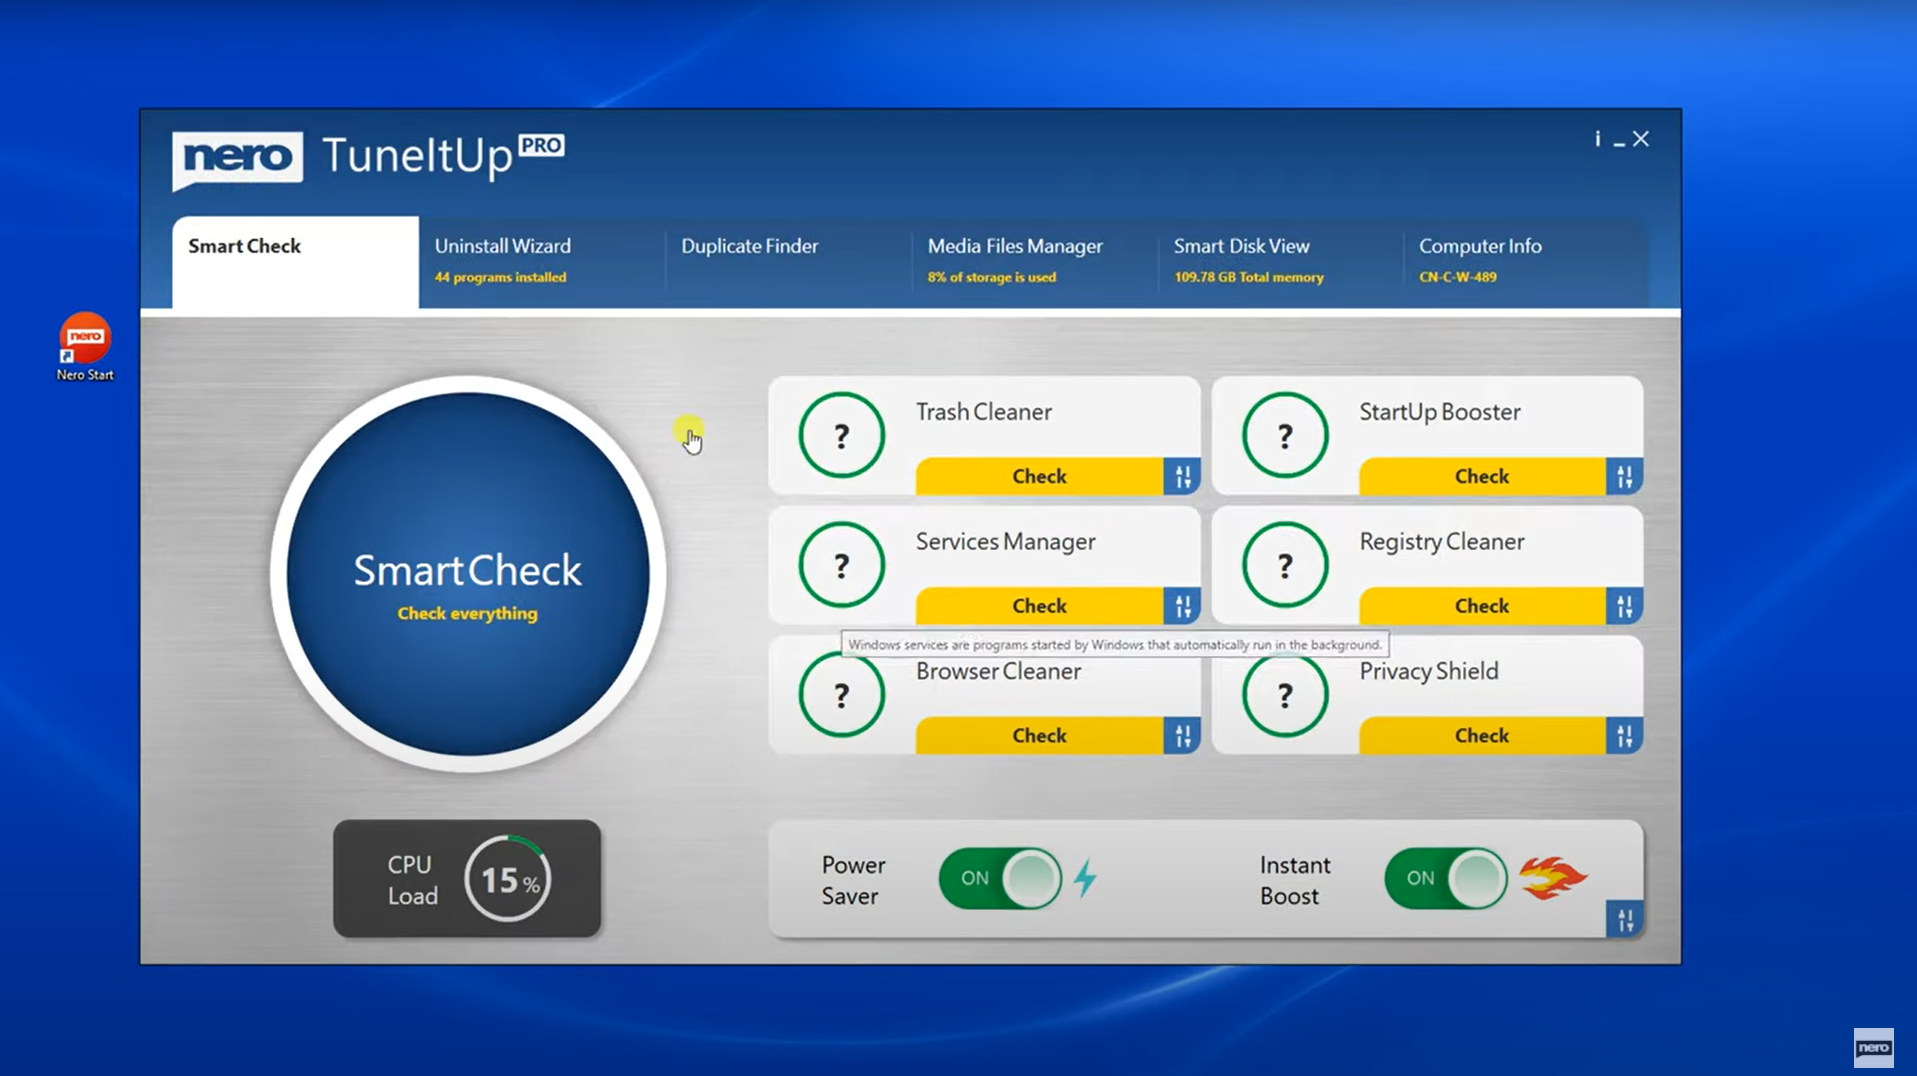The height and width of the screenshot is (1076, 1917).
Task: Open Registry Cleaner settings sliders icon
Action: [x=1624, y=606]
